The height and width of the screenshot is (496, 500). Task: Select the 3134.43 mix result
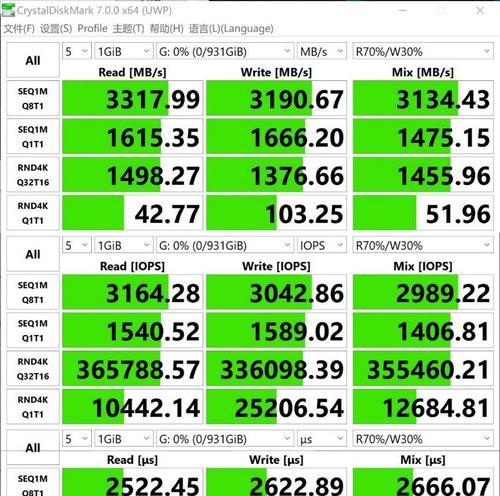click(423, 99)
